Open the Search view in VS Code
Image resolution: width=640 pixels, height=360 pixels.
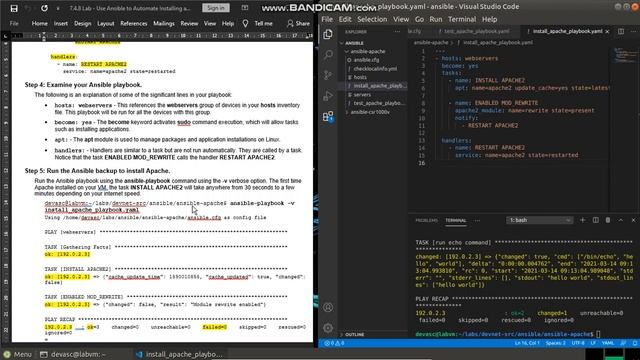tap(328, 54)
